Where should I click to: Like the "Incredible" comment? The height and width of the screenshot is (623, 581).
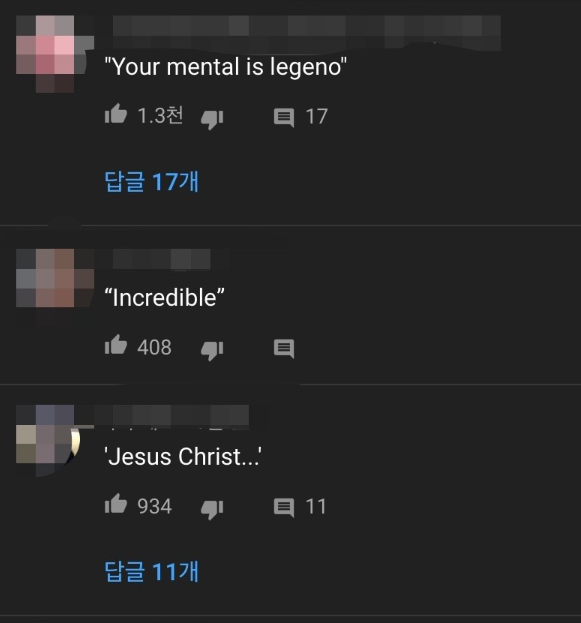(116, 345)
